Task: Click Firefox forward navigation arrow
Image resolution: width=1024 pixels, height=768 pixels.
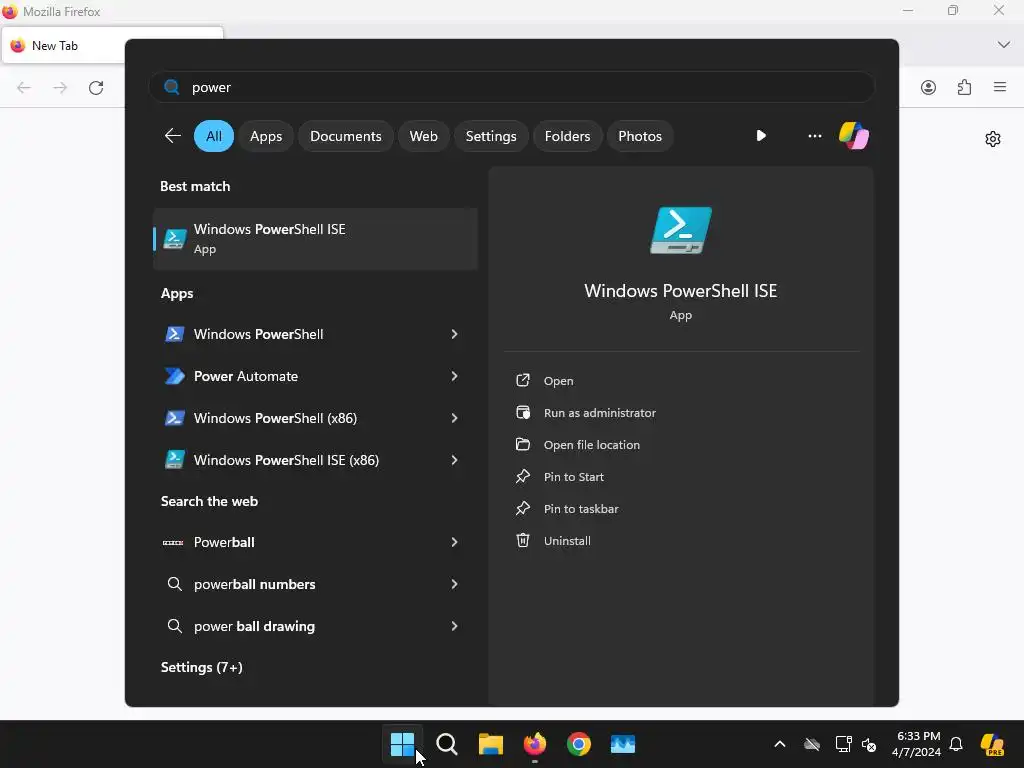Action: (60, 88)
